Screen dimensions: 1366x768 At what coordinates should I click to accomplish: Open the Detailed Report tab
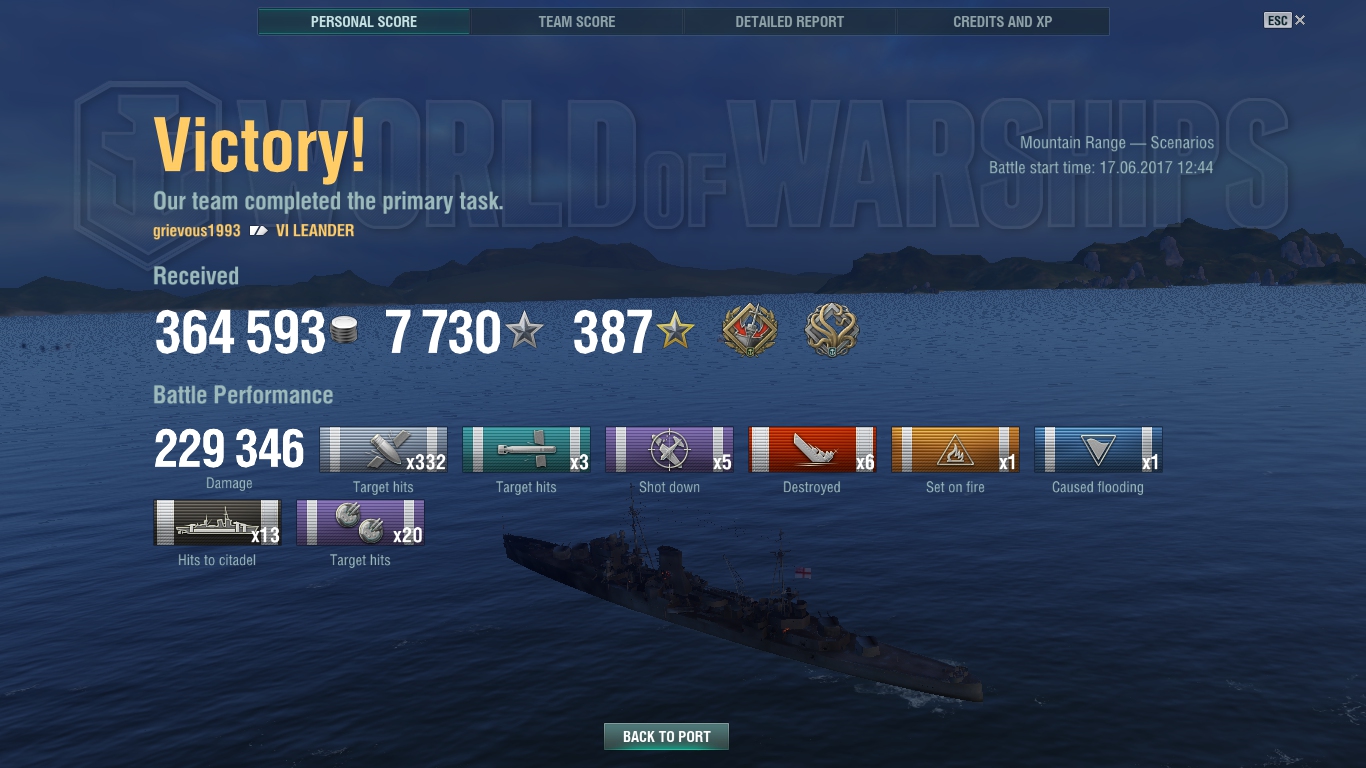[x=790, y=21]
